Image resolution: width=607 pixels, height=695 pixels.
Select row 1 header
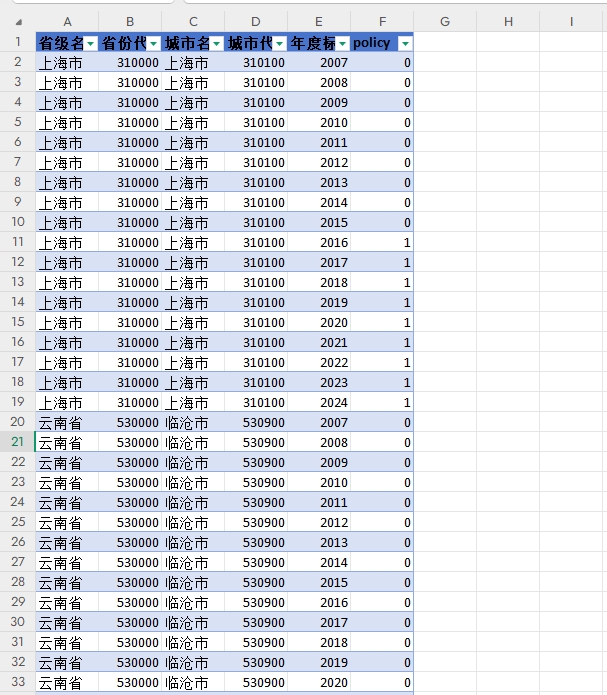point(18,42)
